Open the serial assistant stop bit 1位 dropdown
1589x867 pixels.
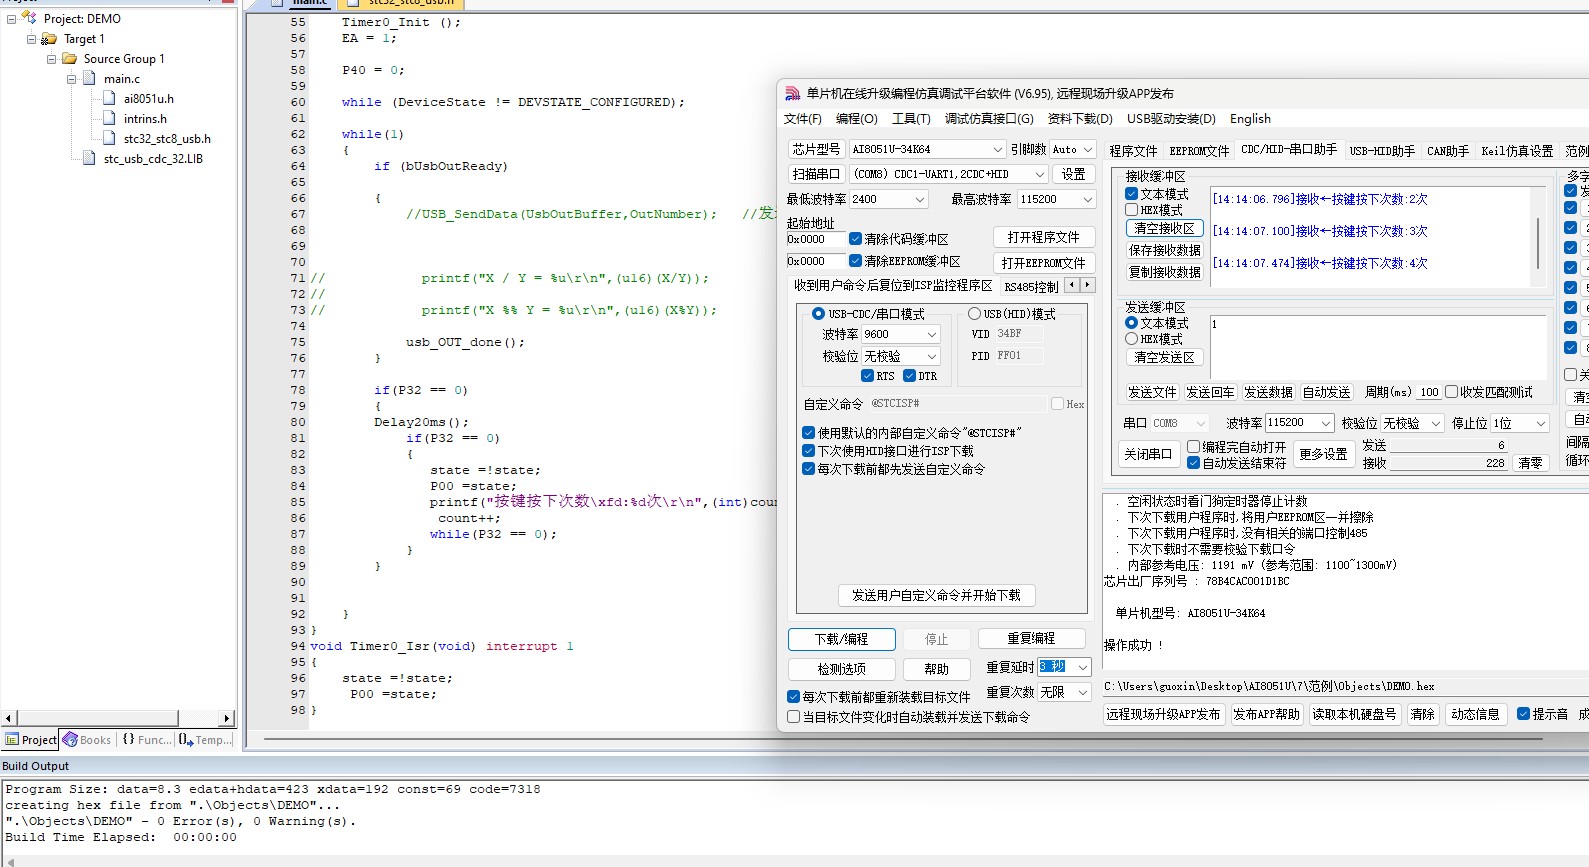pos(1541,423)
